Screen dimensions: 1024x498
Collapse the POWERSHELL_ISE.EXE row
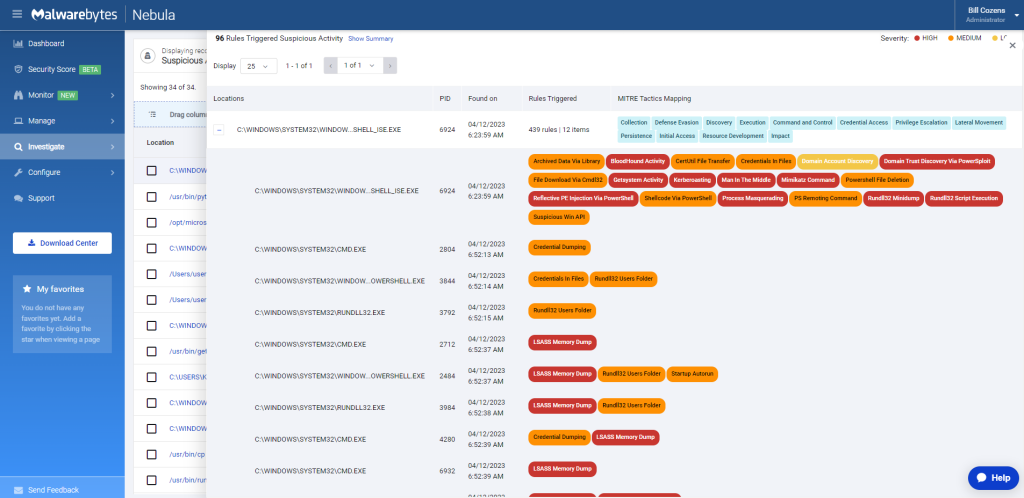coord(219,130)
